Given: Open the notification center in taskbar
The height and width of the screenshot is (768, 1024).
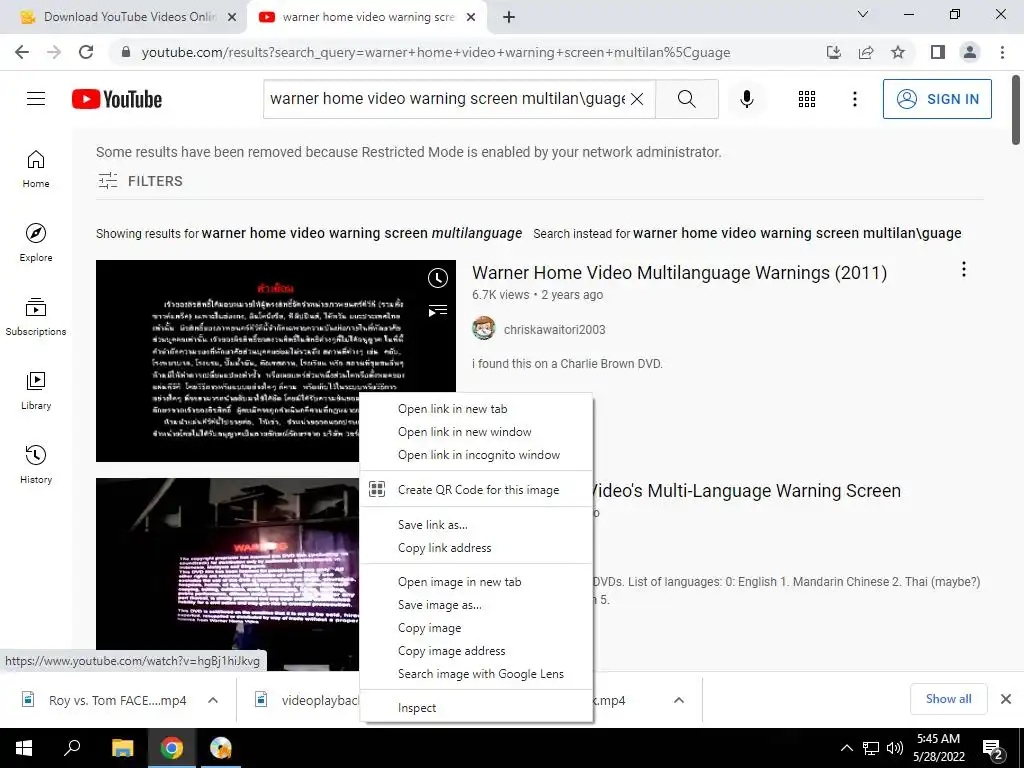Looking at the screenshot, I should [x=993, y=749].
